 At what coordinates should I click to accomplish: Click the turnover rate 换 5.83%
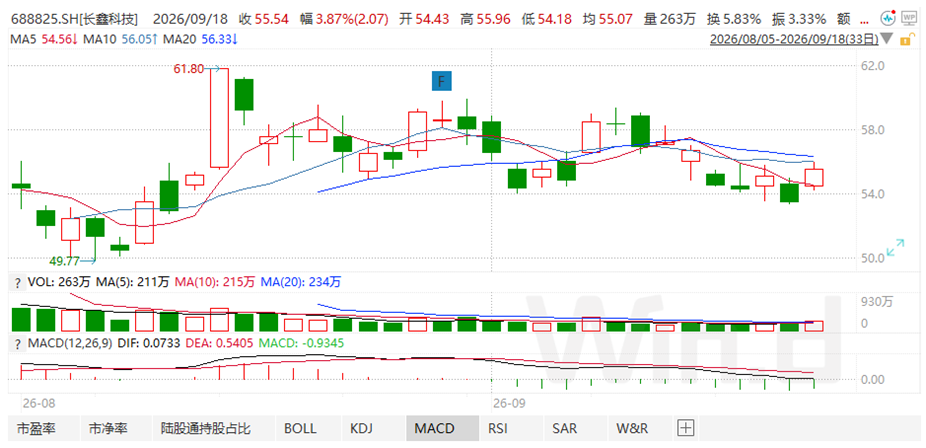point(733,19)
